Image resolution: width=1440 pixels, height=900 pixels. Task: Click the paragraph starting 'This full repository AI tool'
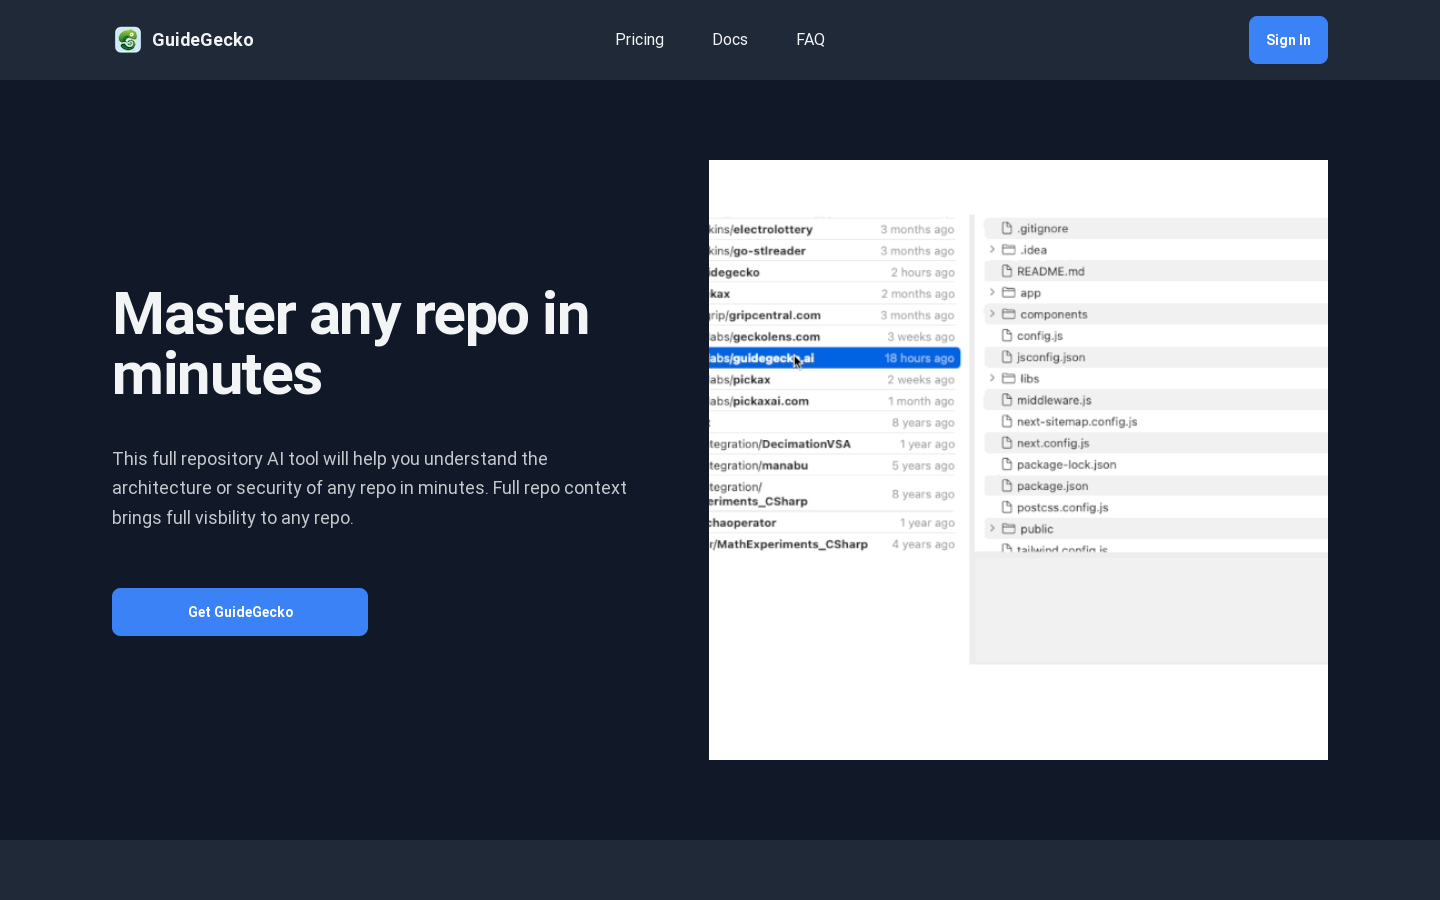click(370, 488)
